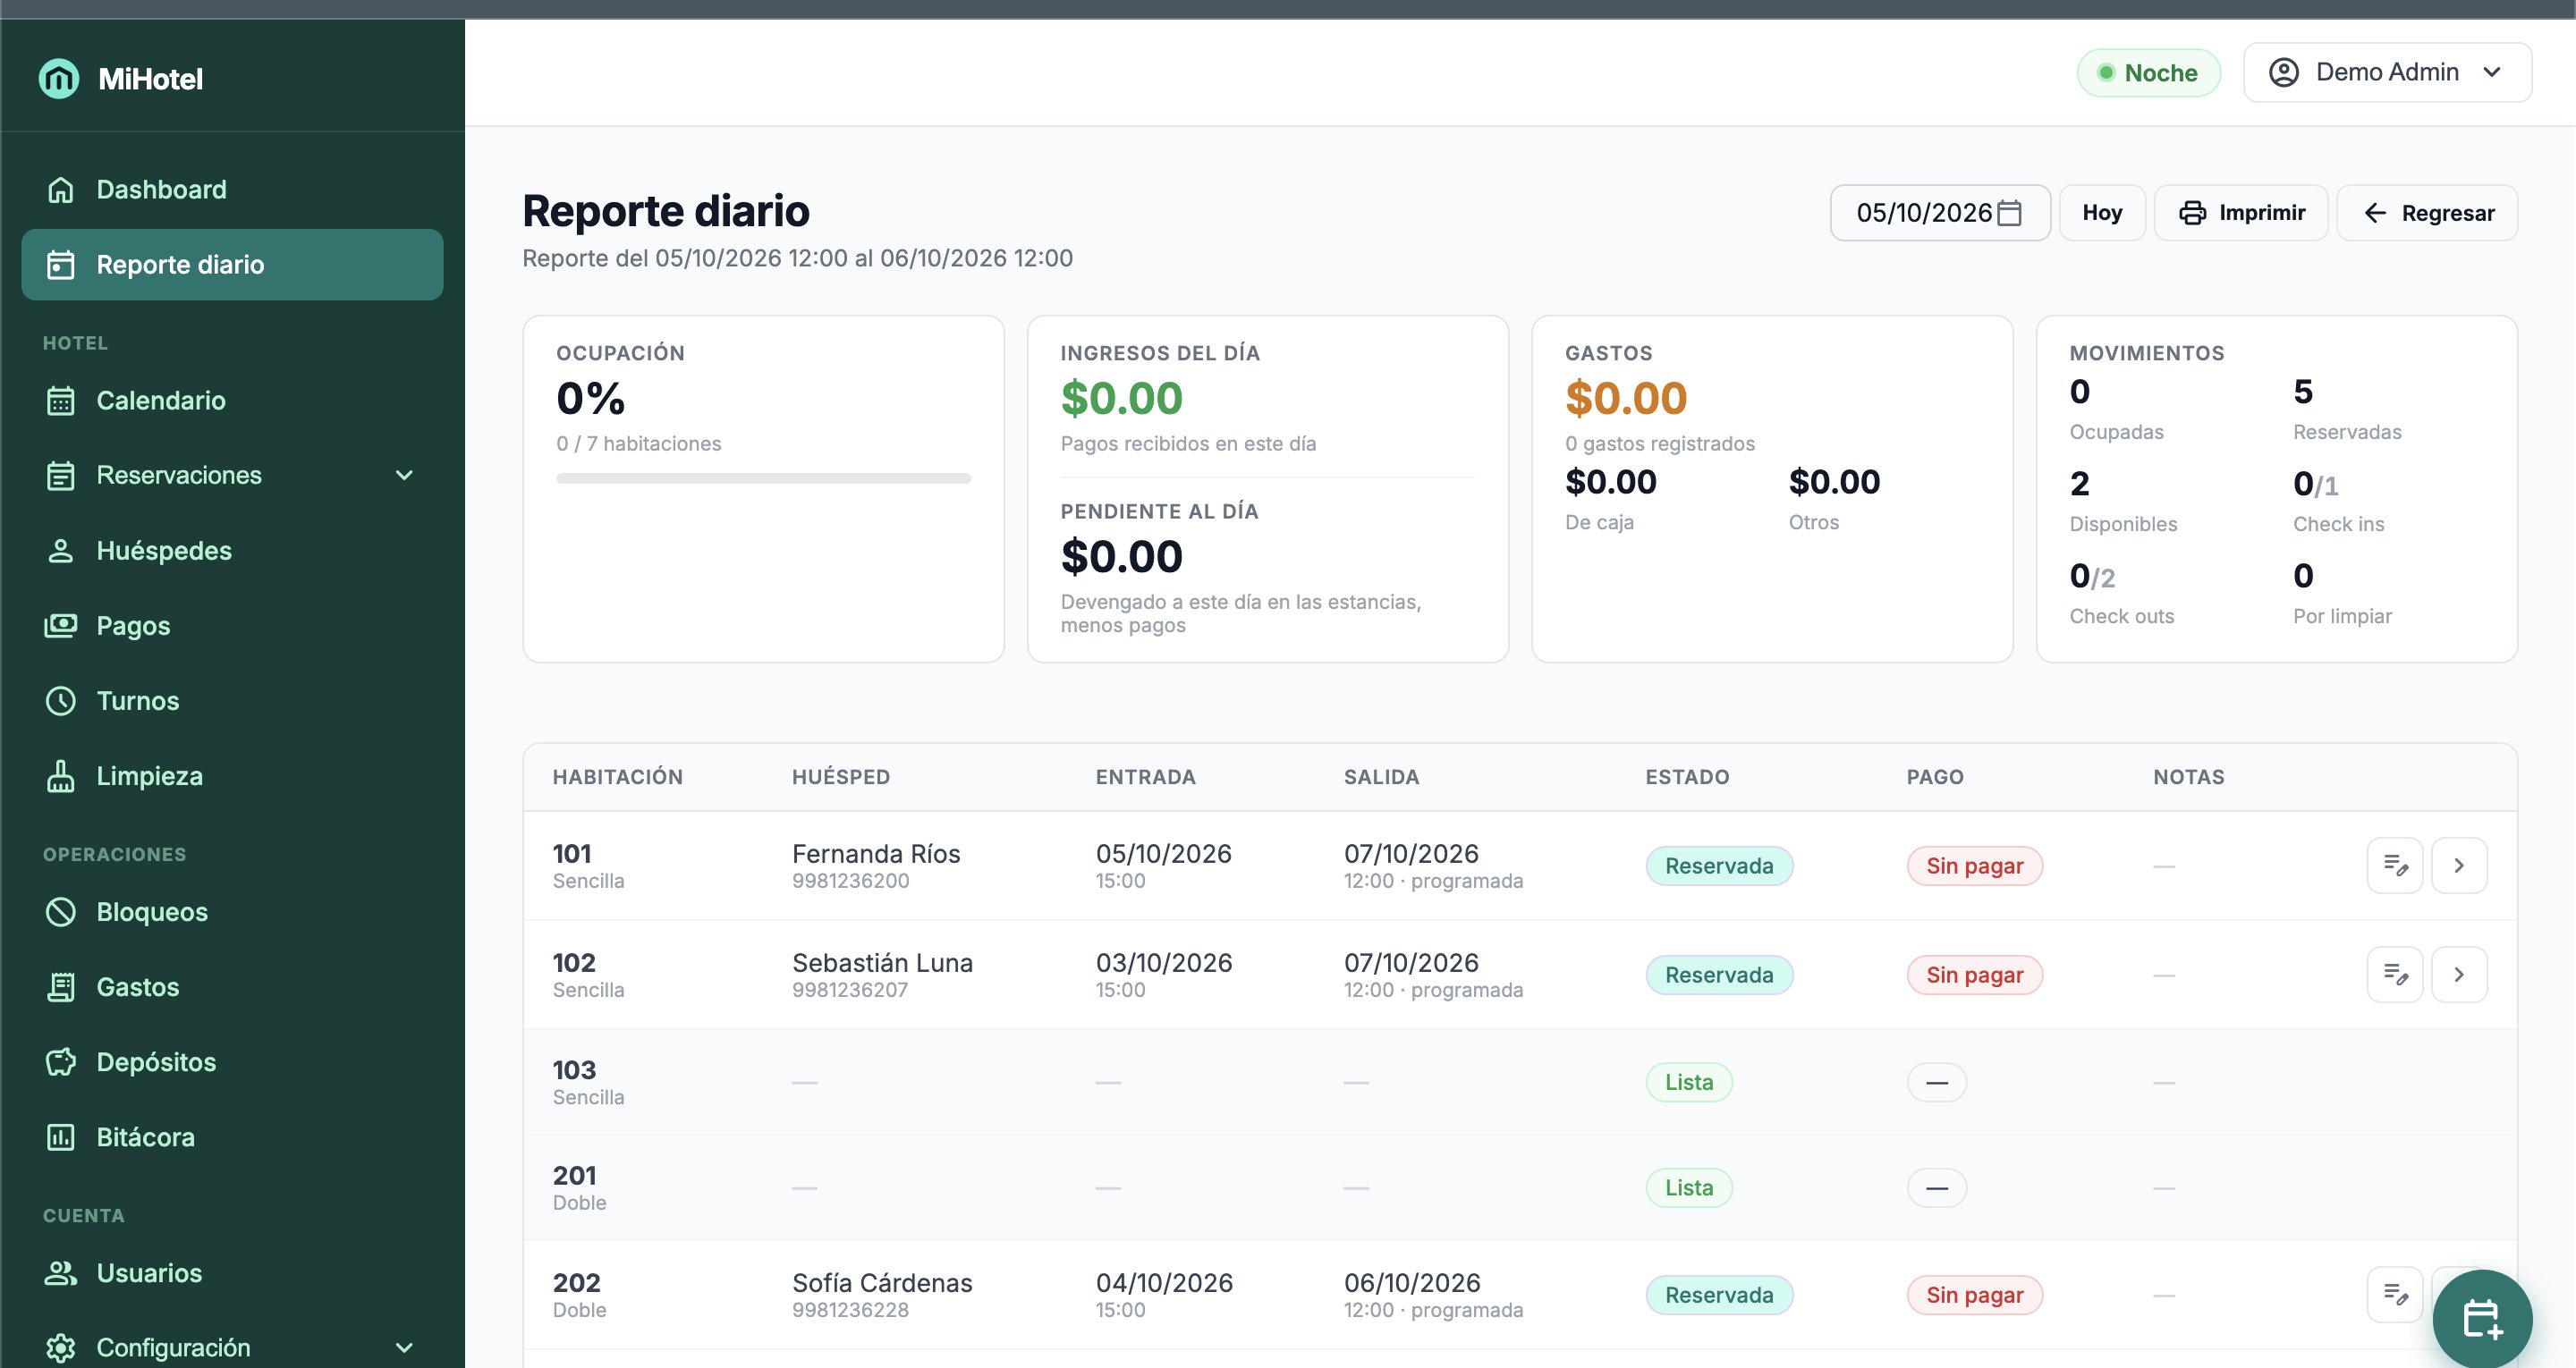This screenshot has height=1368, width=2576.
Task: Click the floating new reservation calendar button
Action: [2482, 1319]
